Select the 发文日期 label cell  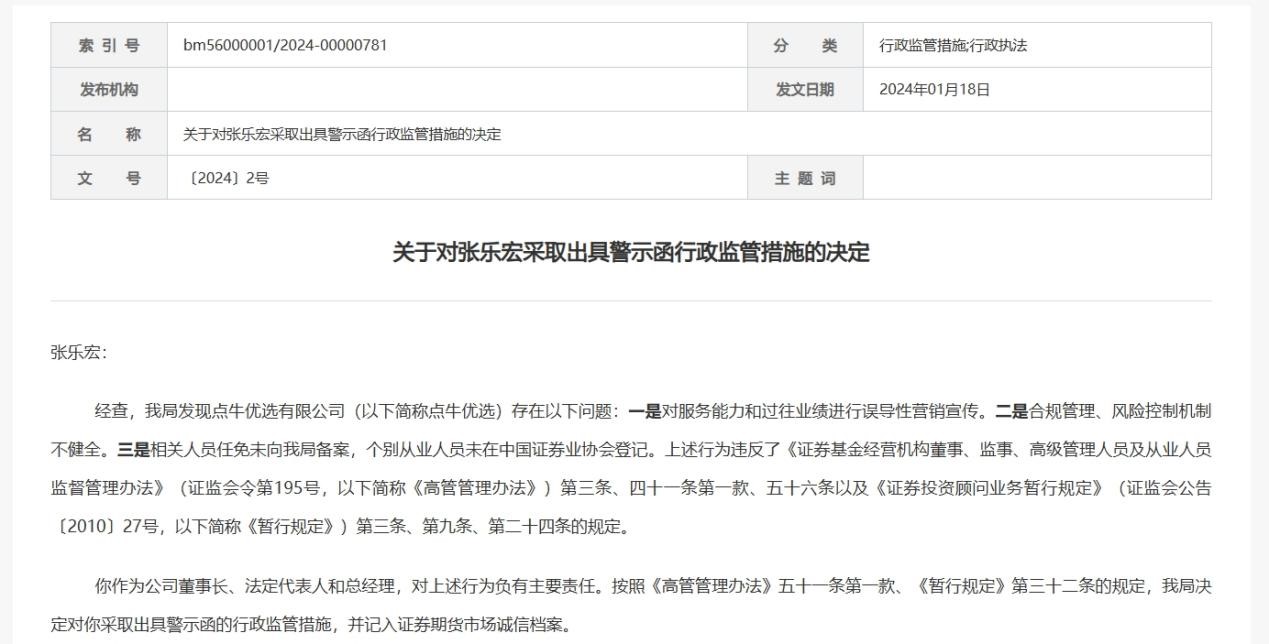coord(805,90)
